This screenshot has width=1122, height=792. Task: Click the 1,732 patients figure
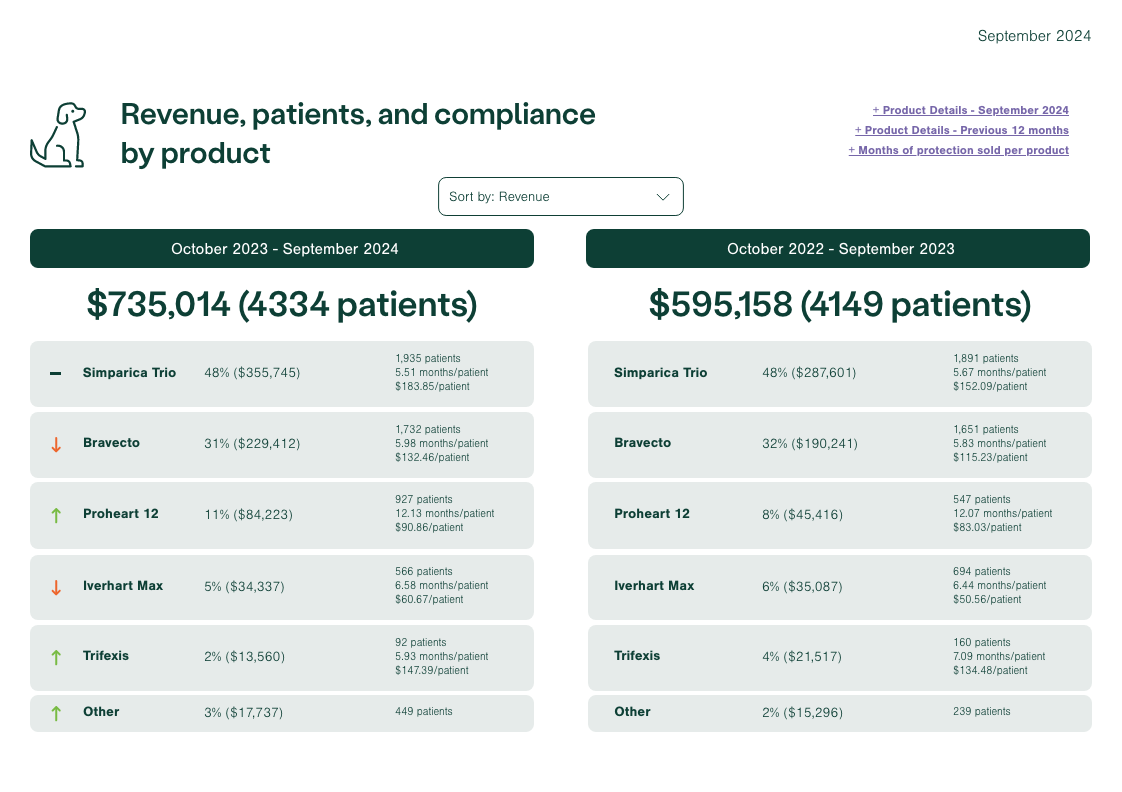click(428, 429)
